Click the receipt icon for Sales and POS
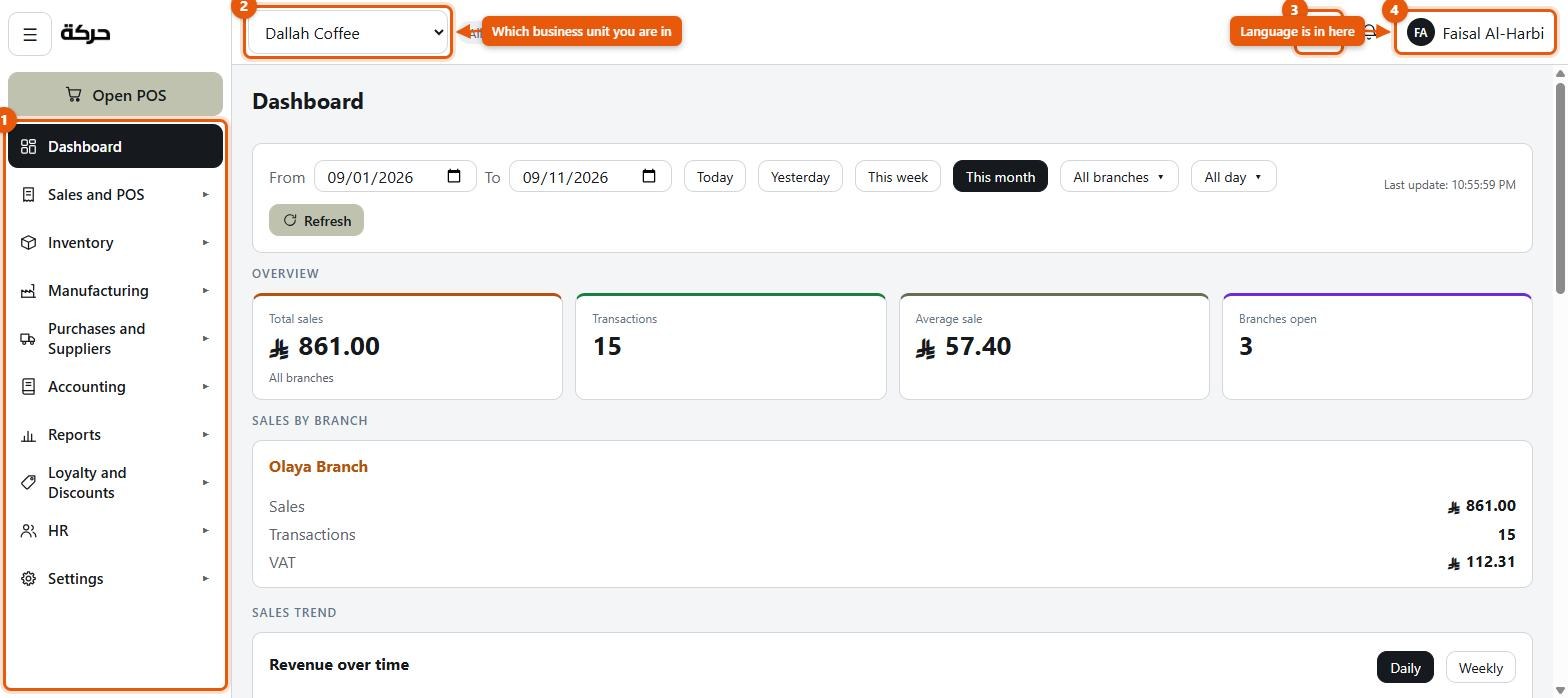The image size is (1568, 698). (28, 195)
